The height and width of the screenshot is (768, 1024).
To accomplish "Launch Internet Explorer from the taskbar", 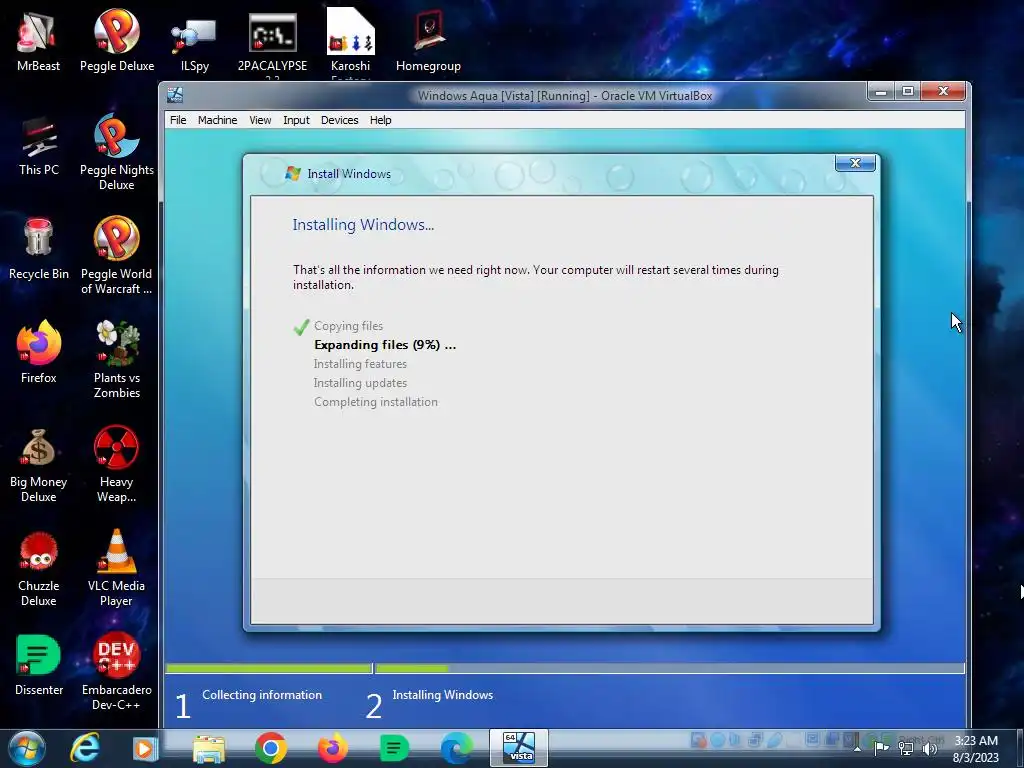I will pos(85,748).
